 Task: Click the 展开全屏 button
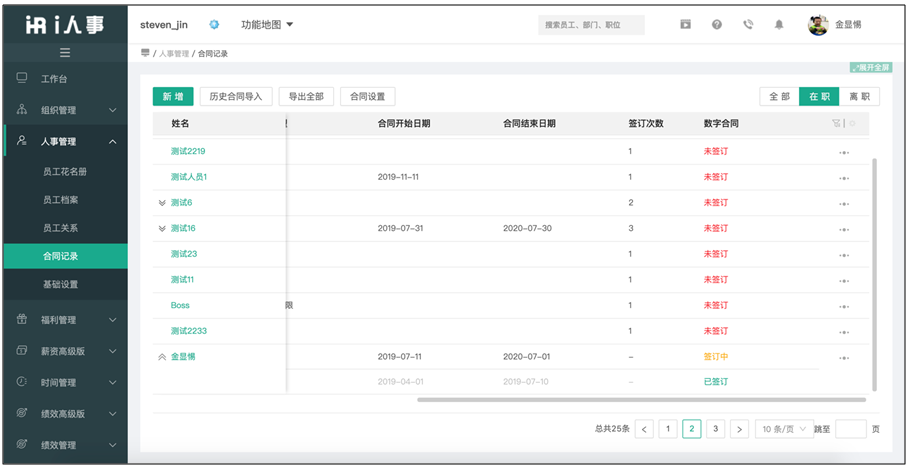coord(871,68)
